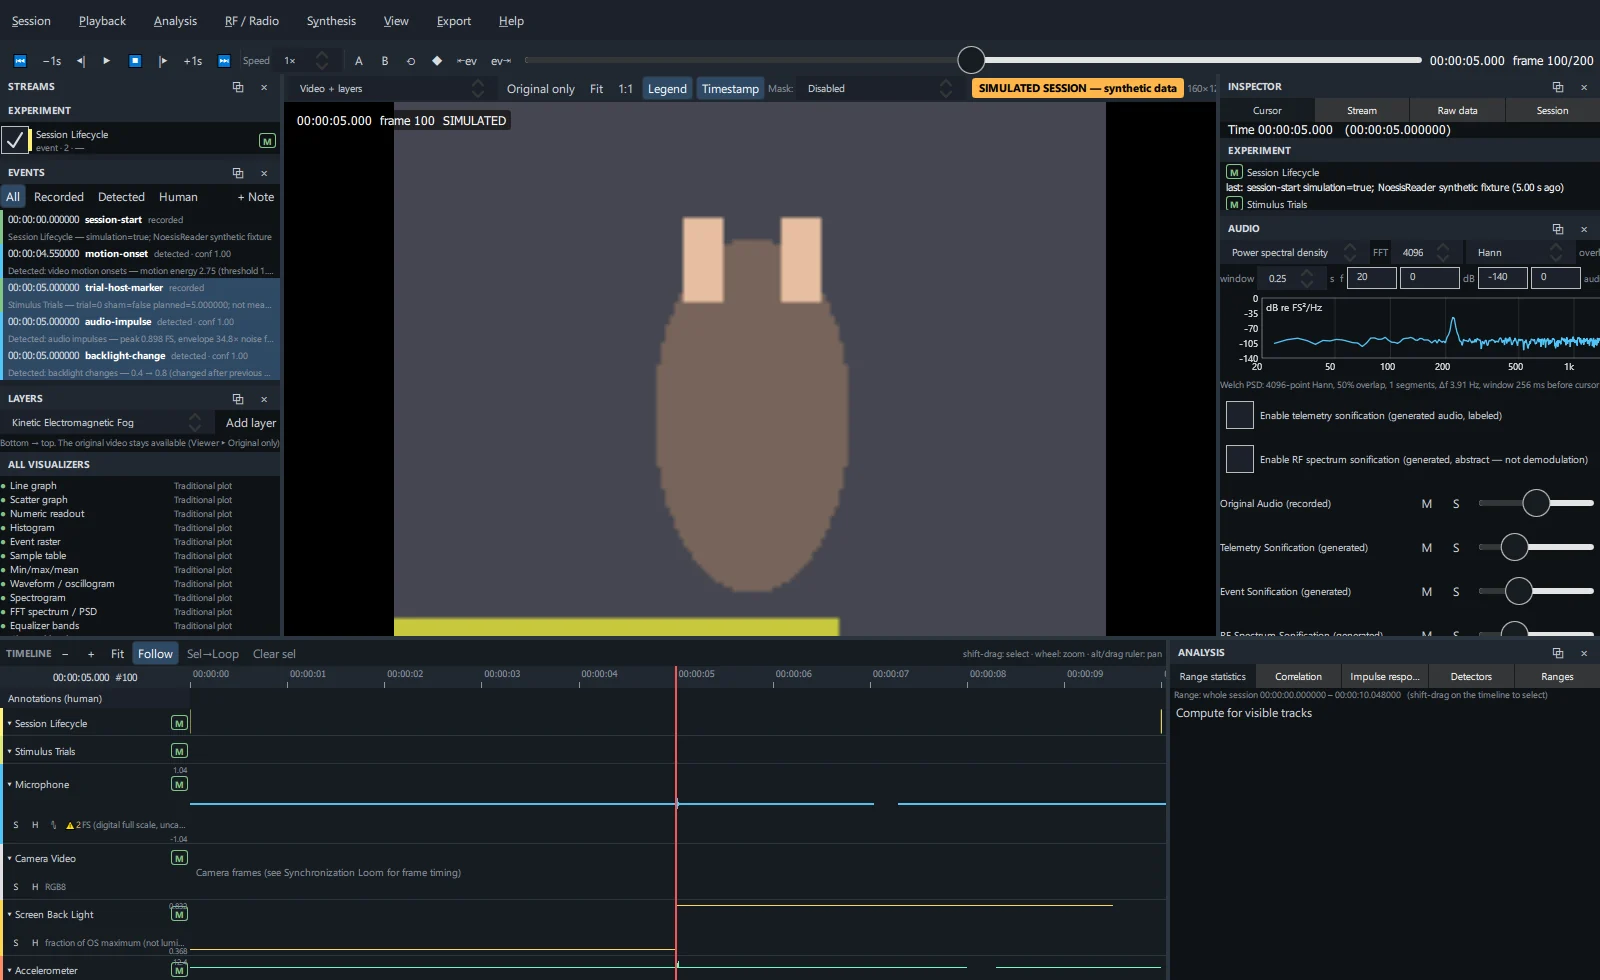Toggle loop icon next to marker B
Screen dimensions: 1600x980
411,61
